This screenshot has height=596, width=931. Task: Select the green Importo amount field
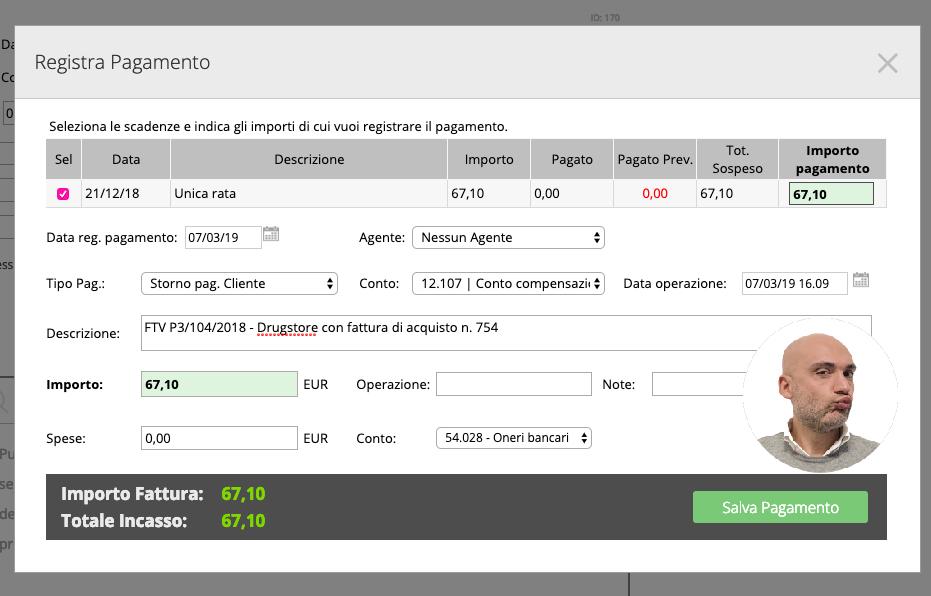(x=219, y=384)
